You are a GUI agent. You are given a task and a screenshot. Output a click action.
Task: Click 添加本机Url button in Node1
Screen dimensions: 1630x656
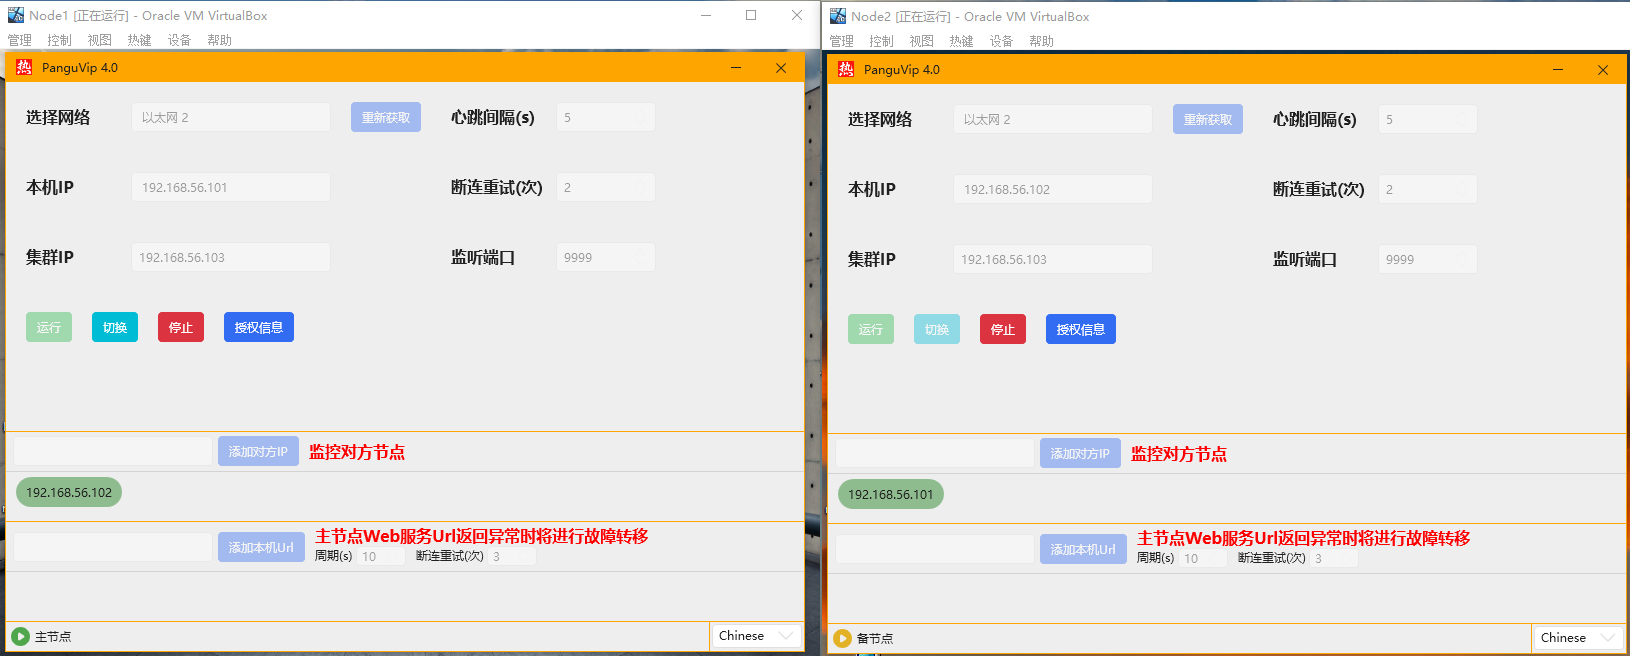[x=261, y=547]
